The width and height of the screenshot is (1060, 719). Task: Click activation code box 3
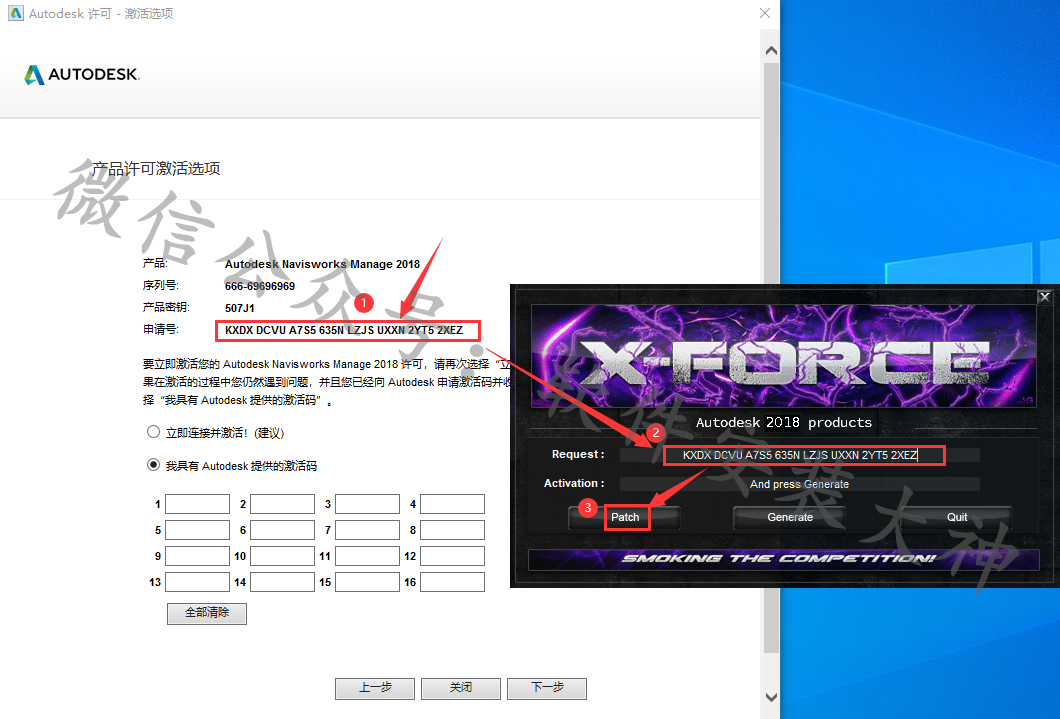tap(368, 504)
